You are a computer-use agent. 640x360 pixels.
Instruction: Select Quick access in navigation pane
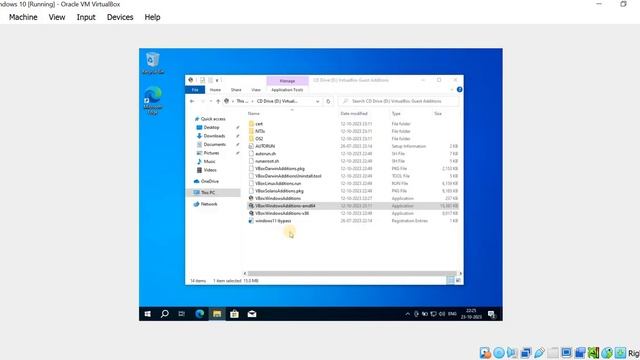click(213, 119)
